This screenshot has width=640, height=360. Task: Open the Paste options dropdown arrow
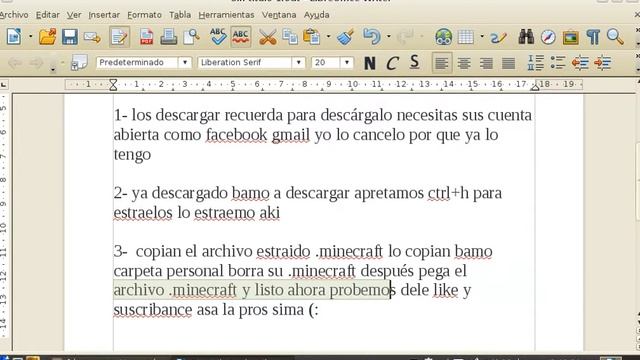point(329,37)
